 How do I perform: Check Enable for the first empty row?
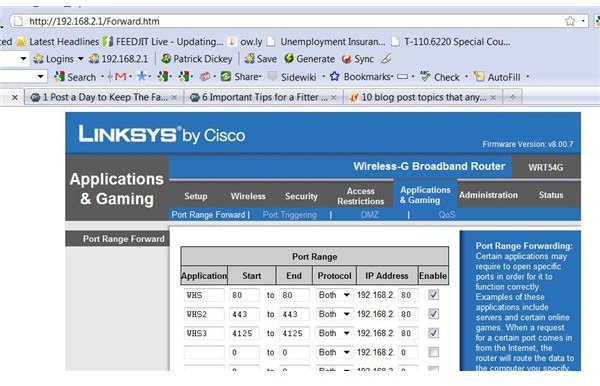433,352
